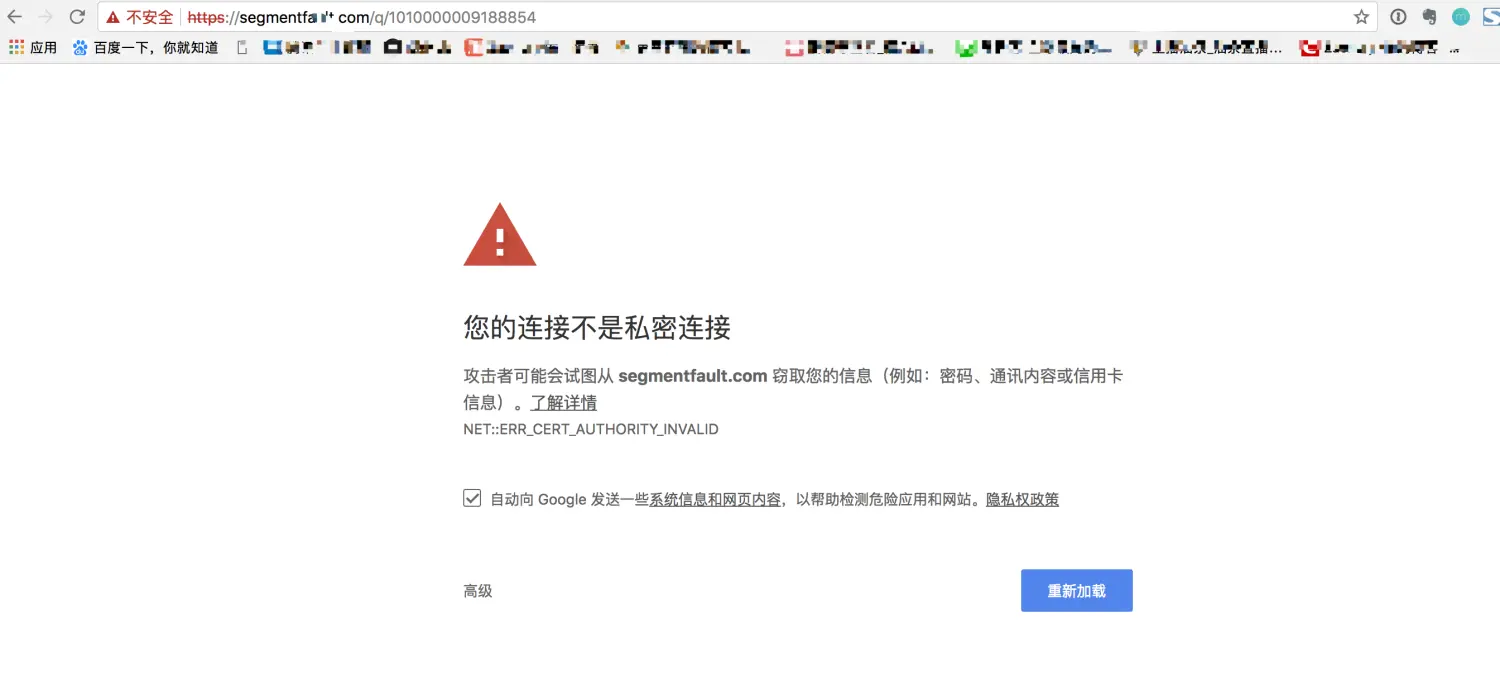The image size is (1500, 691).
Task: Click the forward navigation arrow
Action: point(45,17)
